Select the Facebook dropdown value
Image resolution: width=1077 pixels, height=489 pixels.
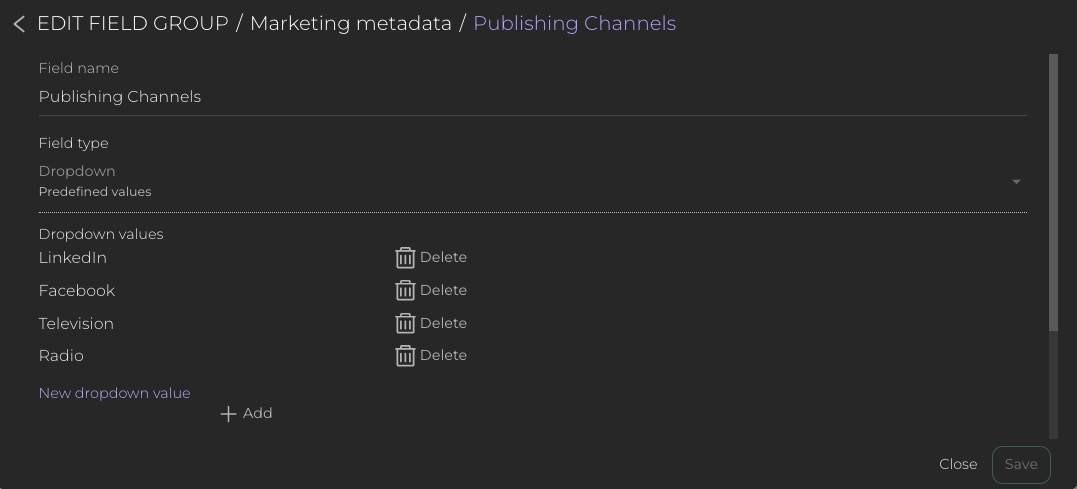(x=77, y=291)
